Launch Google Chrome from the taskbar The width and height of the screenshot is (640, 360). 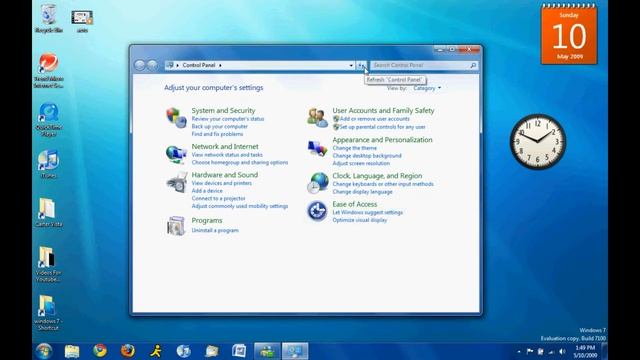click(x=100, y=351)
